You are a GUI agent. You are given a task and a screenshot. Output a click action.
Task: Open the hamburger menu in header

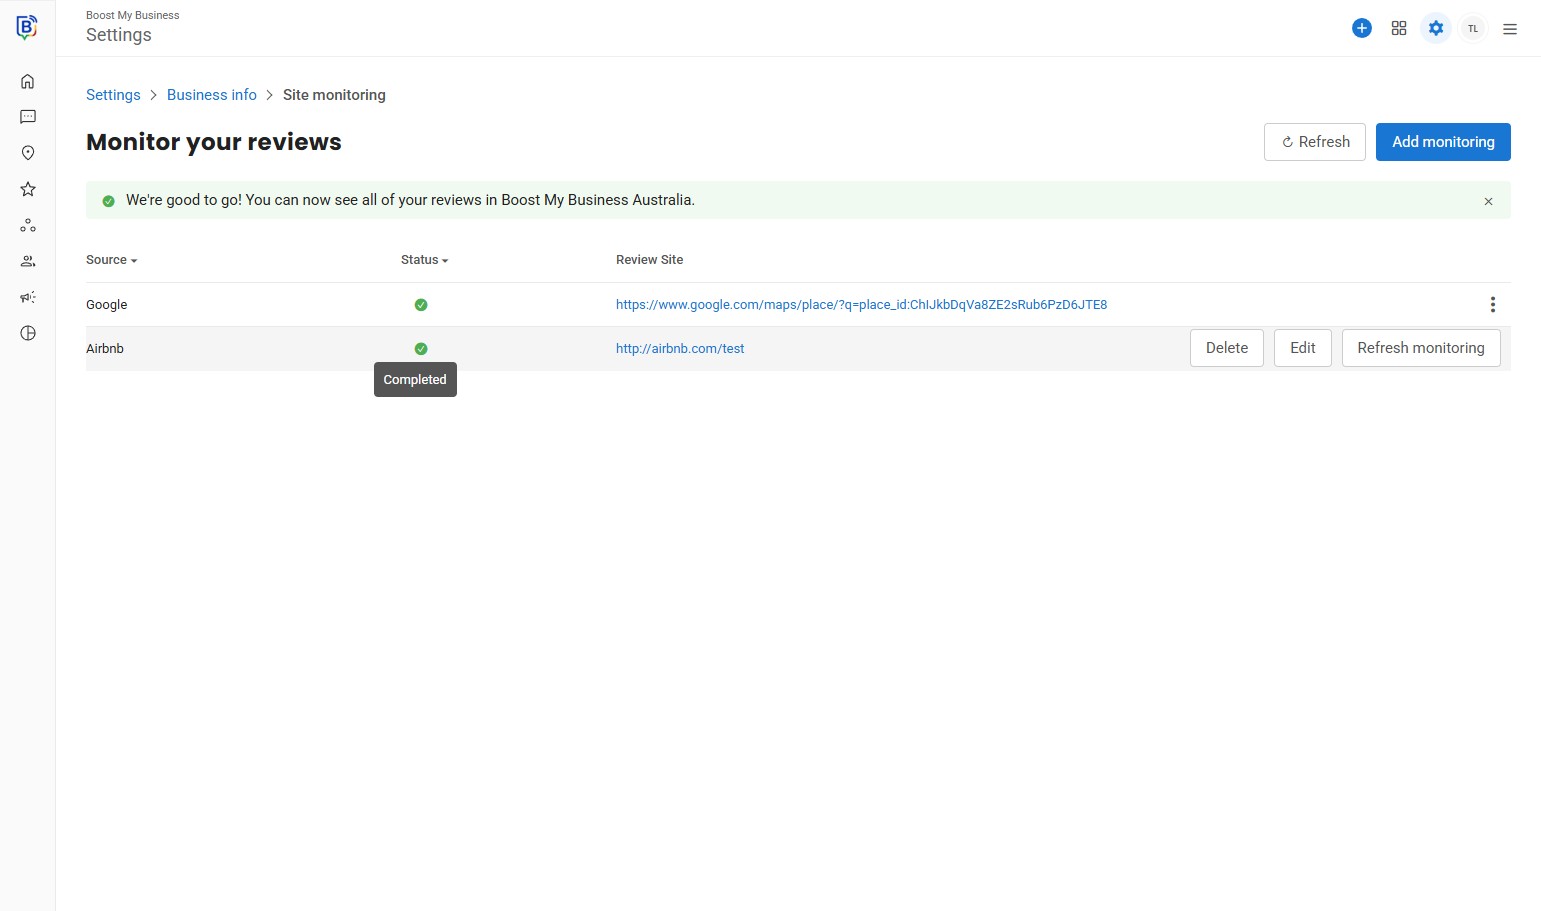pos(1509,29)
